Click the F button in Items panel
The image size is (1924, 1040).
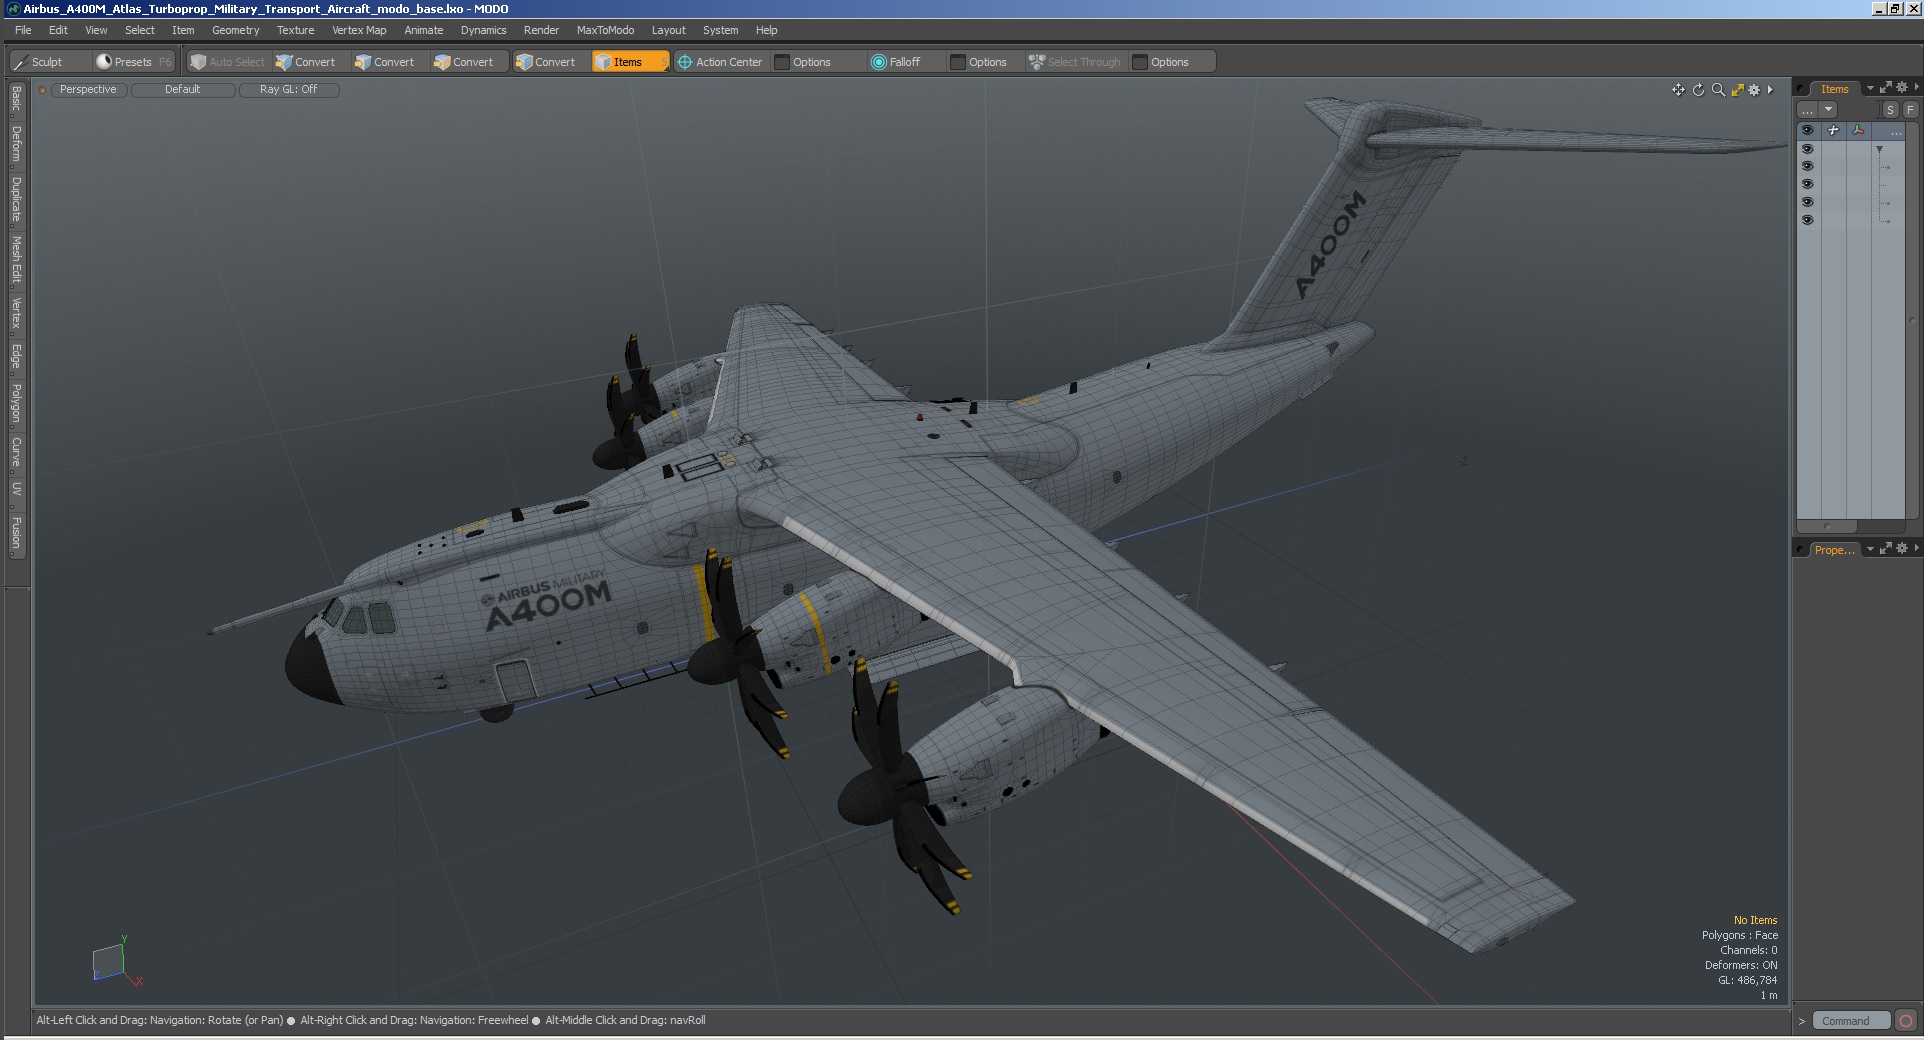(x=1910, y=110)
